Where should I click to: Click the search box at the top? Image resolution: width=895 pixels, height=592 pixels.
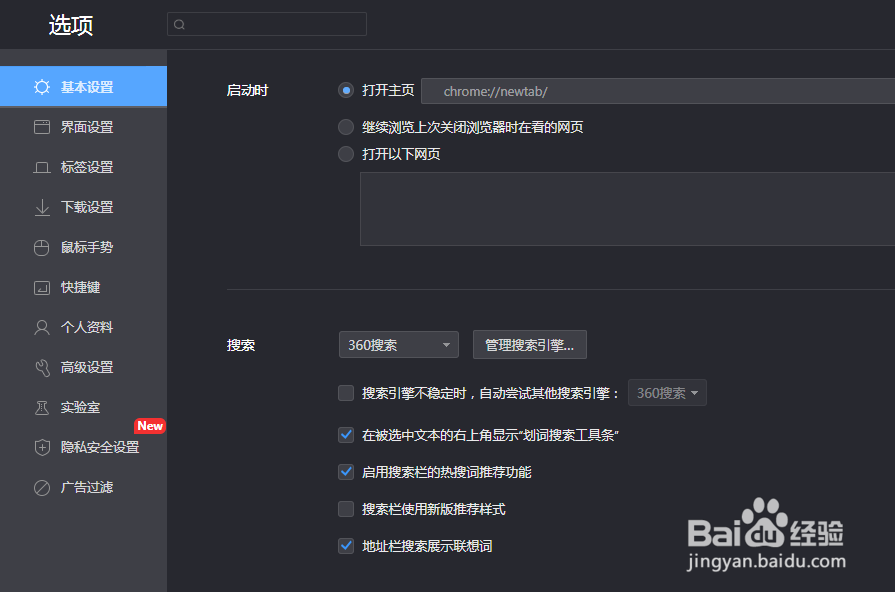tap(266, 23)
